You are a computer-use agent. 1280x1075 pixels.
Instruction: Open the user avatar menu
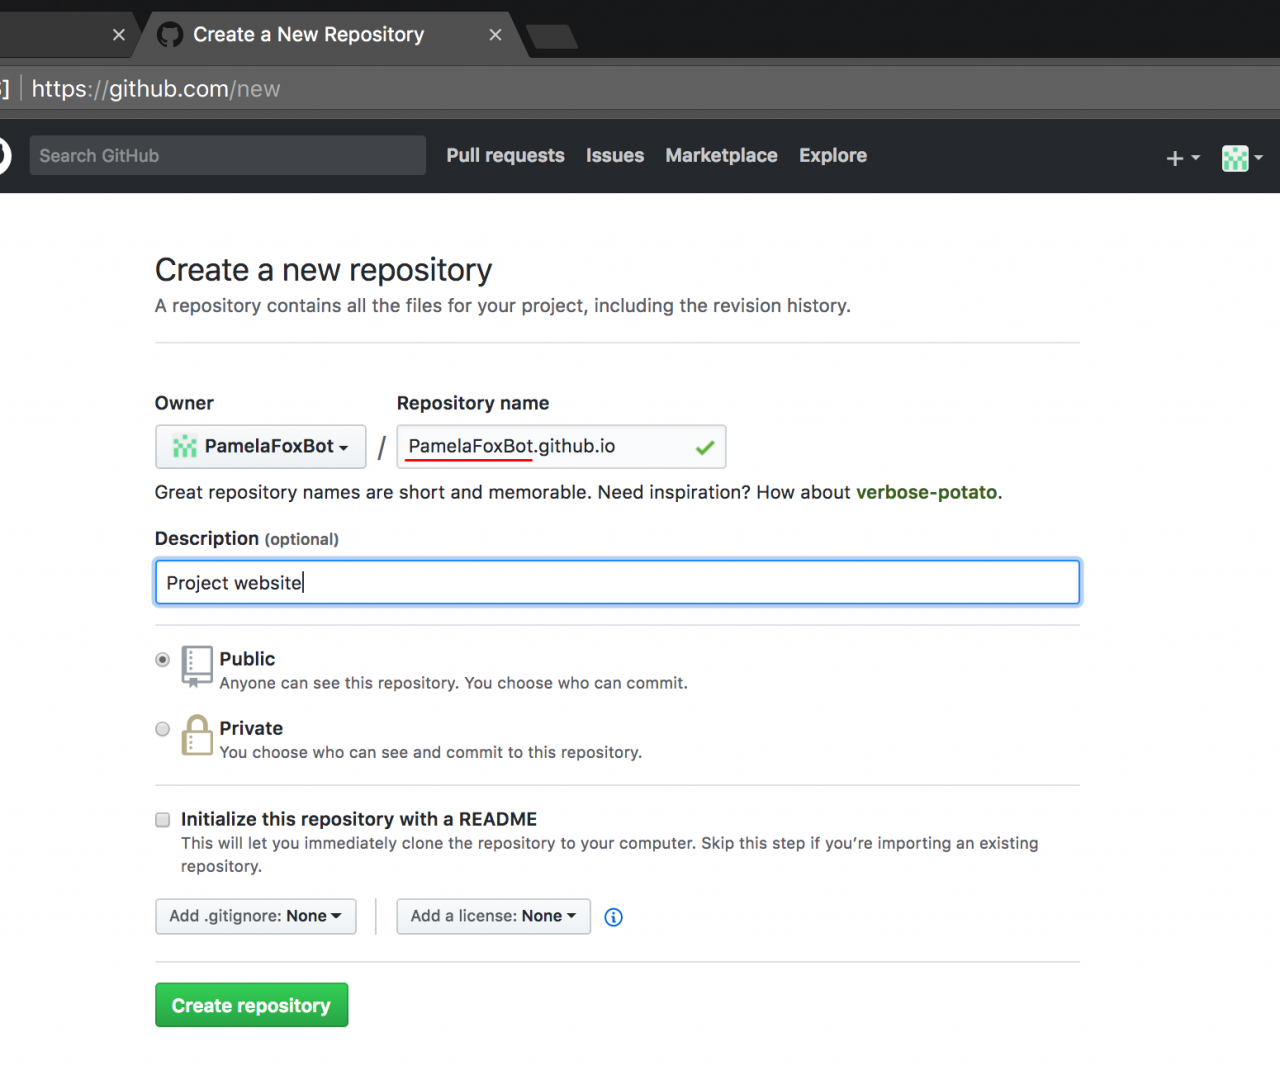pyautogui.click(x=1242, y=158)
